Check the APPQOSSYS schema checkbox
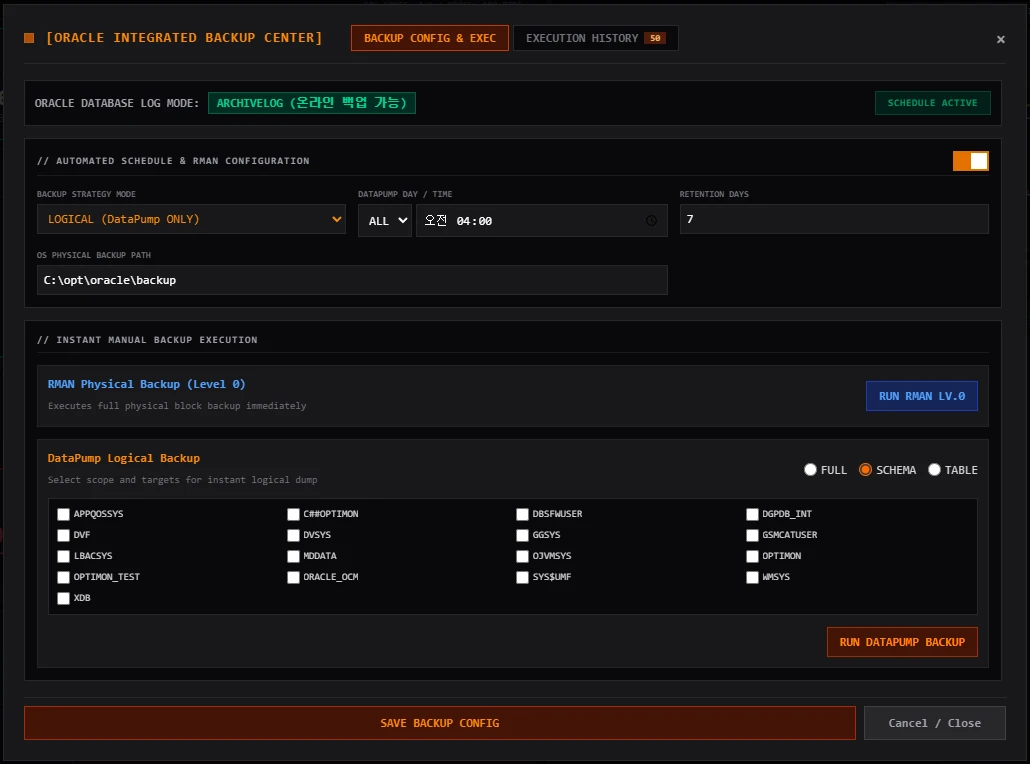 tap(63, 514)
